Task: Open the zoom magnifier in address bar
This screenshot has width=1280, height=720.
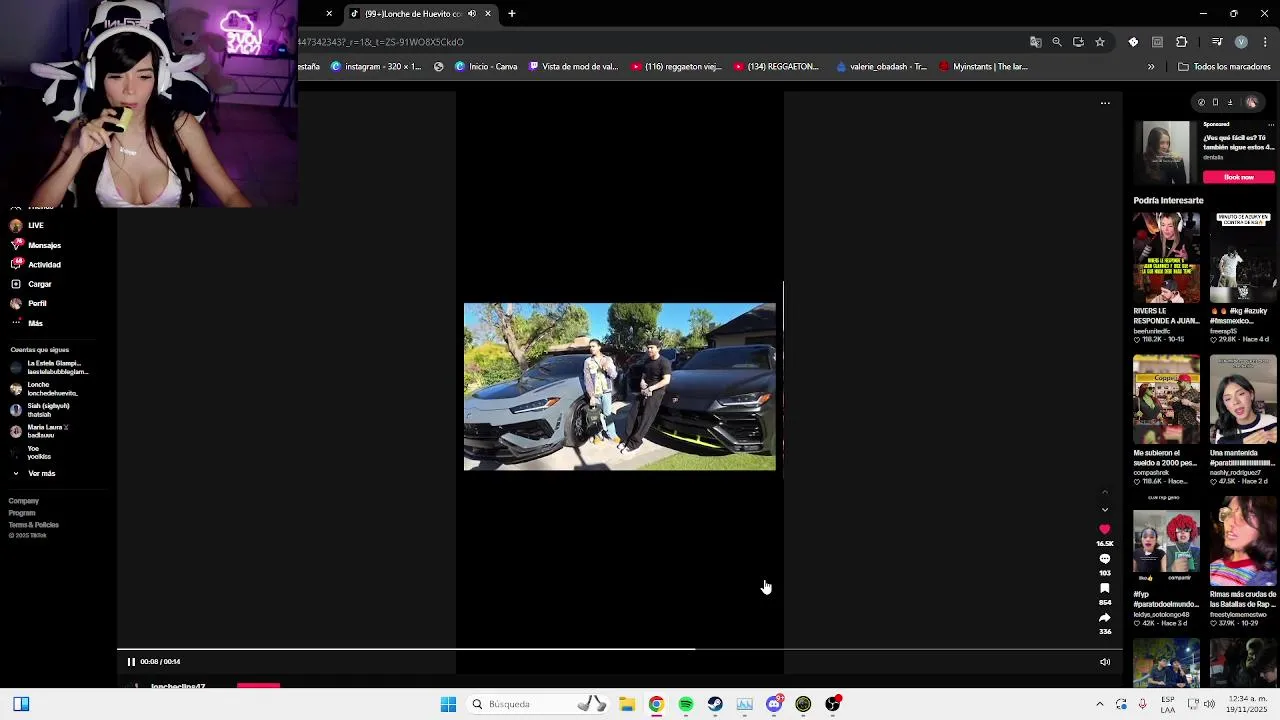Action: point(1057,42)
